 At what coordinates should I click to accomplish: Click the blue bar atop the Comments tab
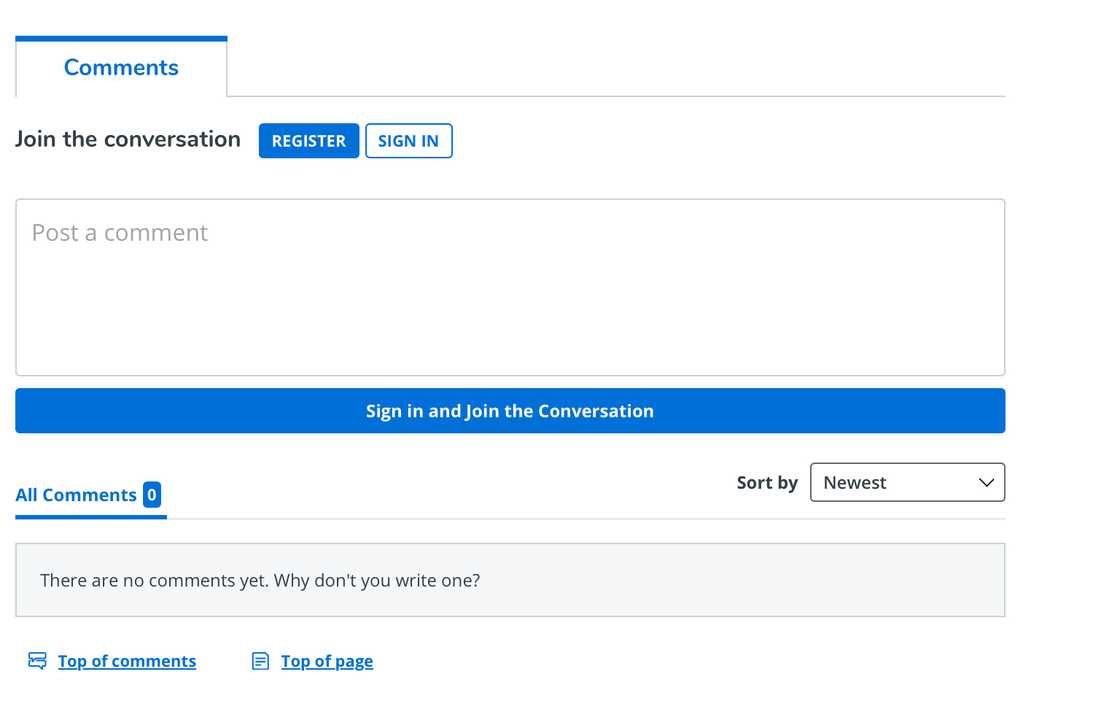click(x=121, y=39)
